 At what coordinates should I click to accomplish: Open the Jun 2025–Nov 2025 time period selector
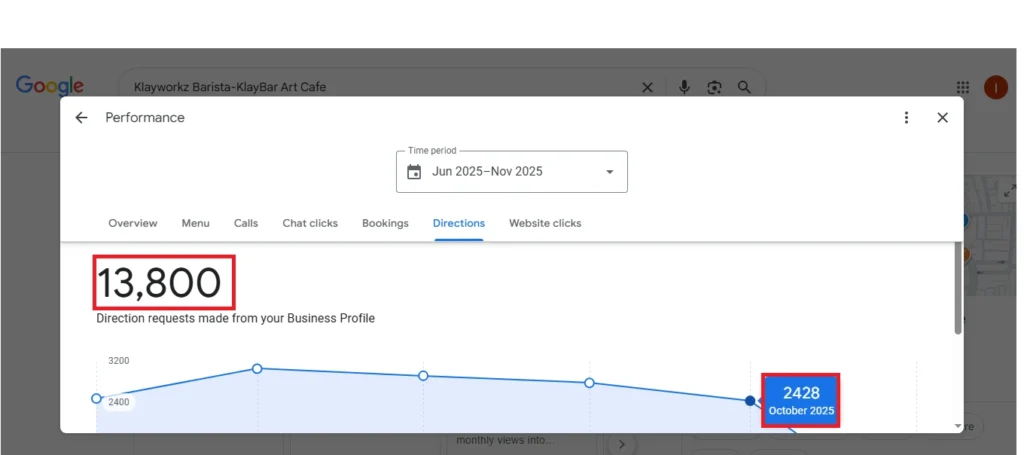tap(512, 172)
